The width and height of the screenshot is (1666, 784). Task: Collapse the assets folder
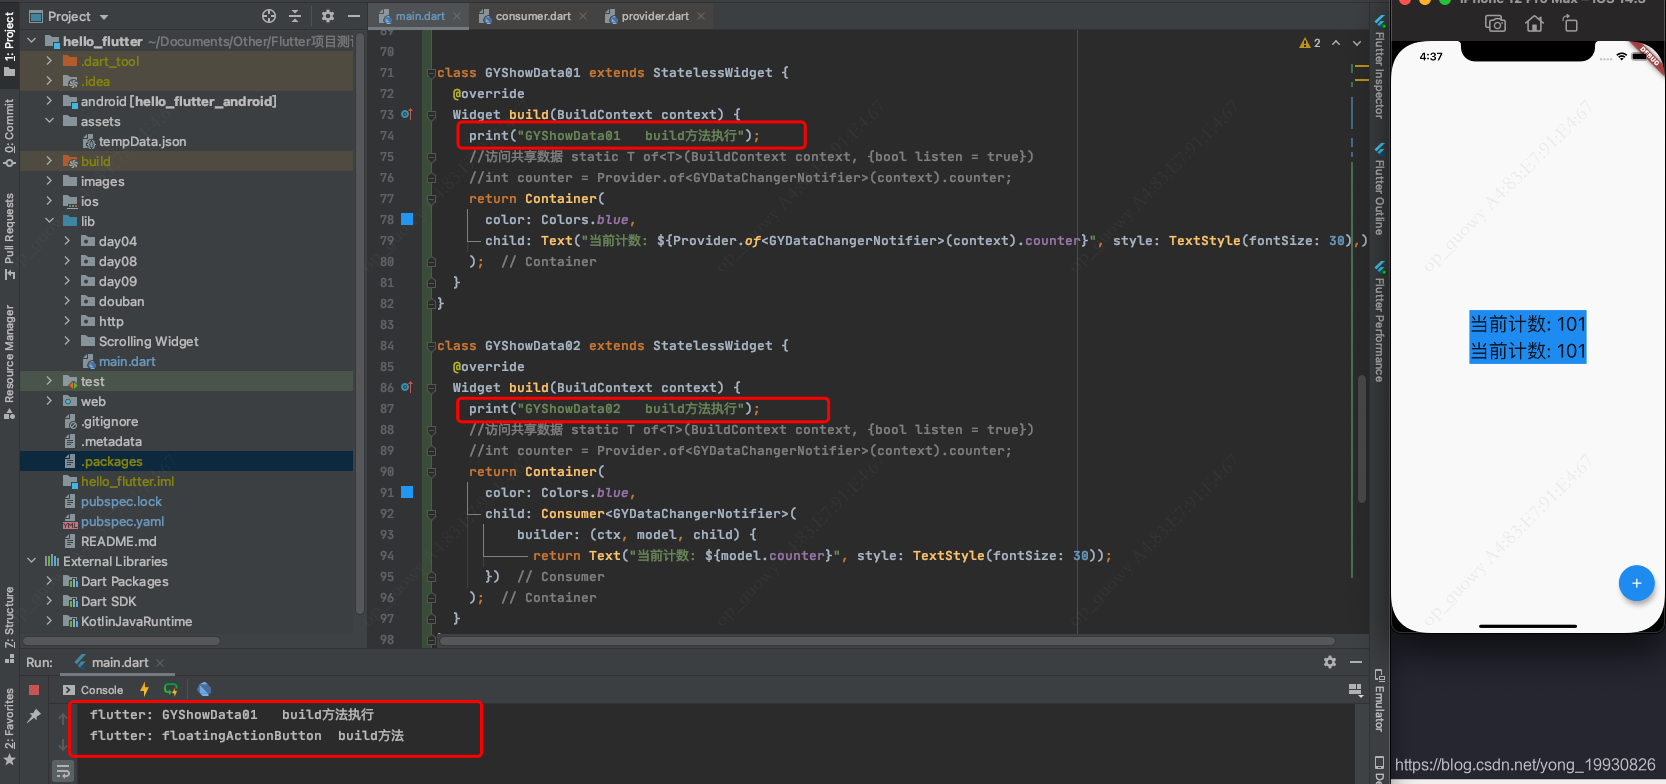click(x=49, y=121)
